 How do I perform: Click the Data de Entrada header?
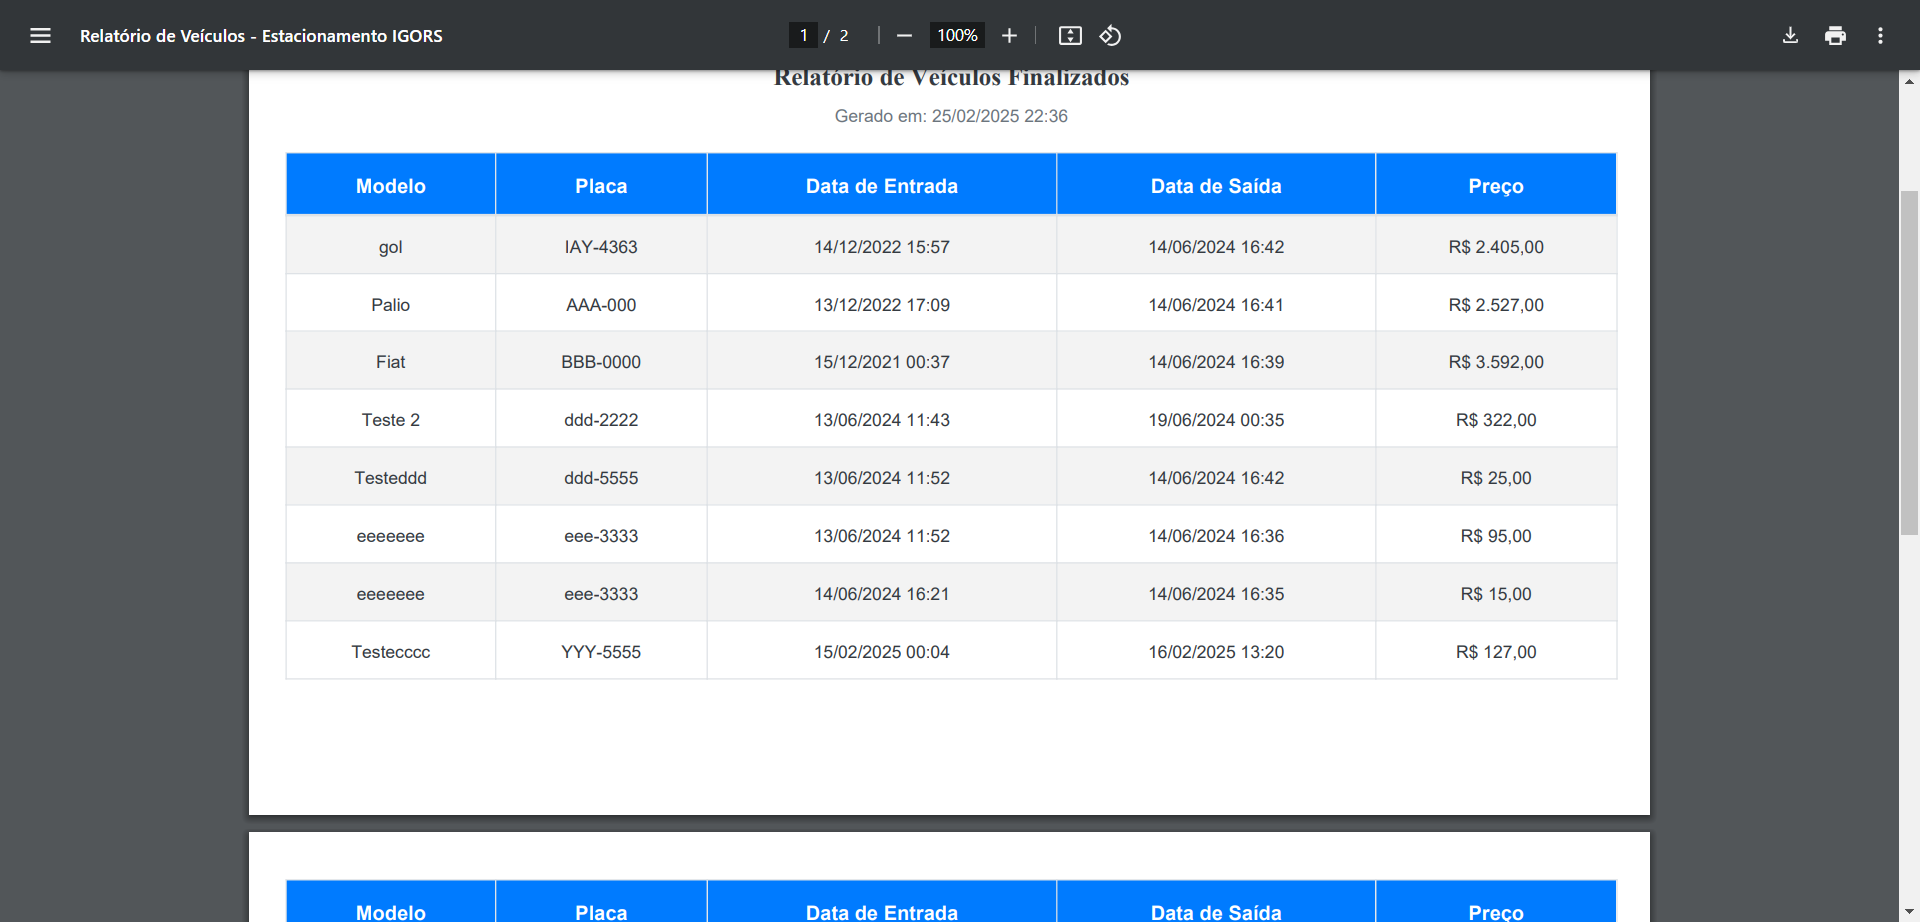point(881,186)
